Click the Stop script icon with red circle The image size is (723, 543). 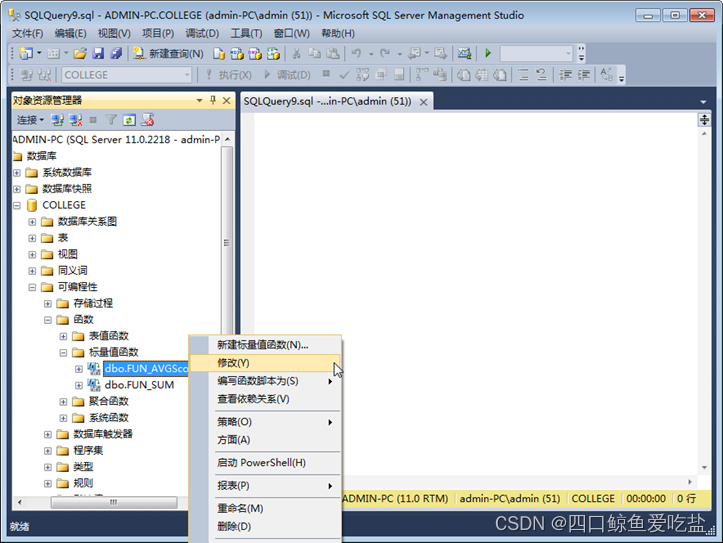tap(148, 120)
